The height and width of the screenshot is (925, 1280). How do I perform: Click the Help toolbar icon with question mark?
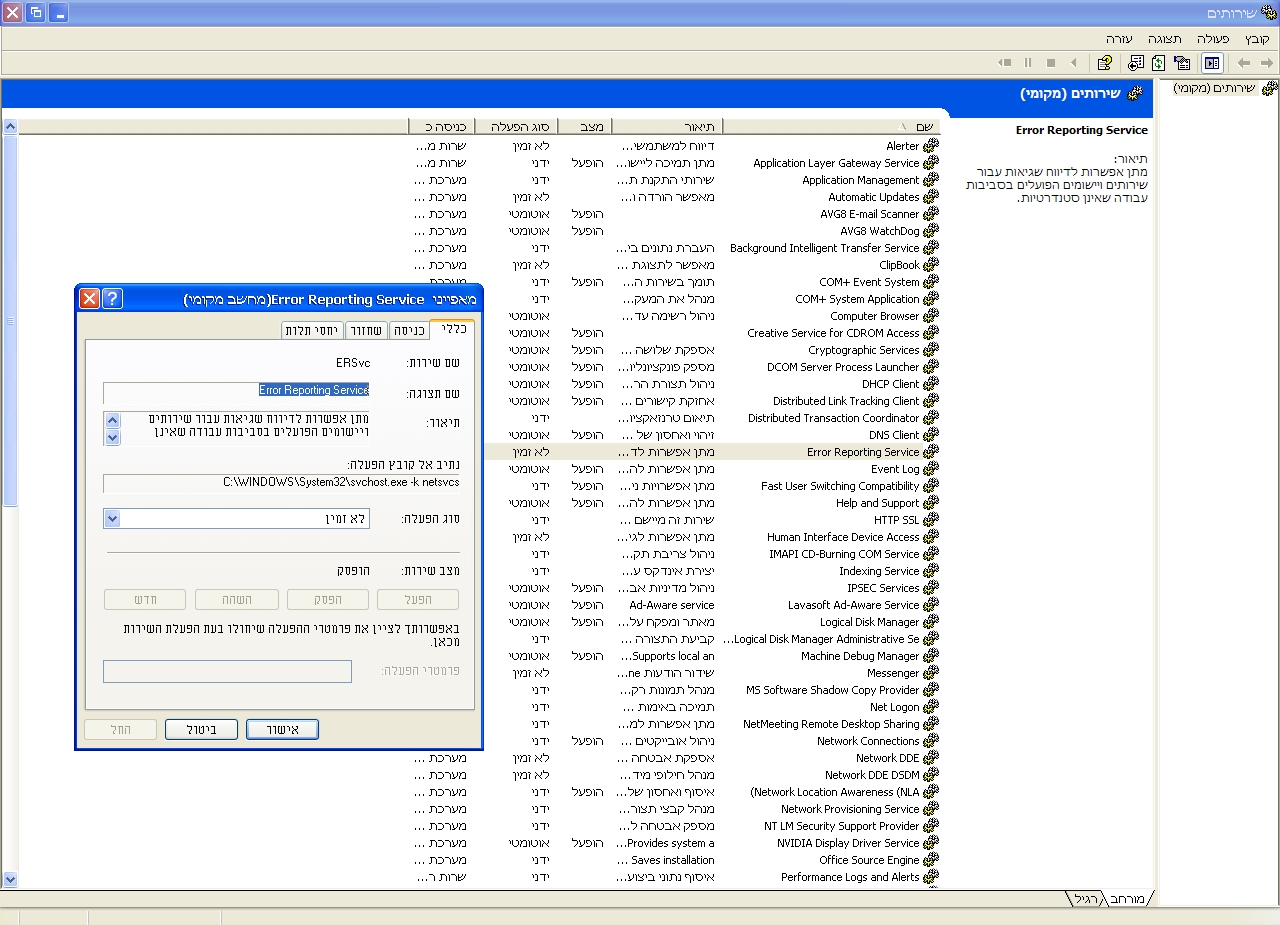(1104, 63)
